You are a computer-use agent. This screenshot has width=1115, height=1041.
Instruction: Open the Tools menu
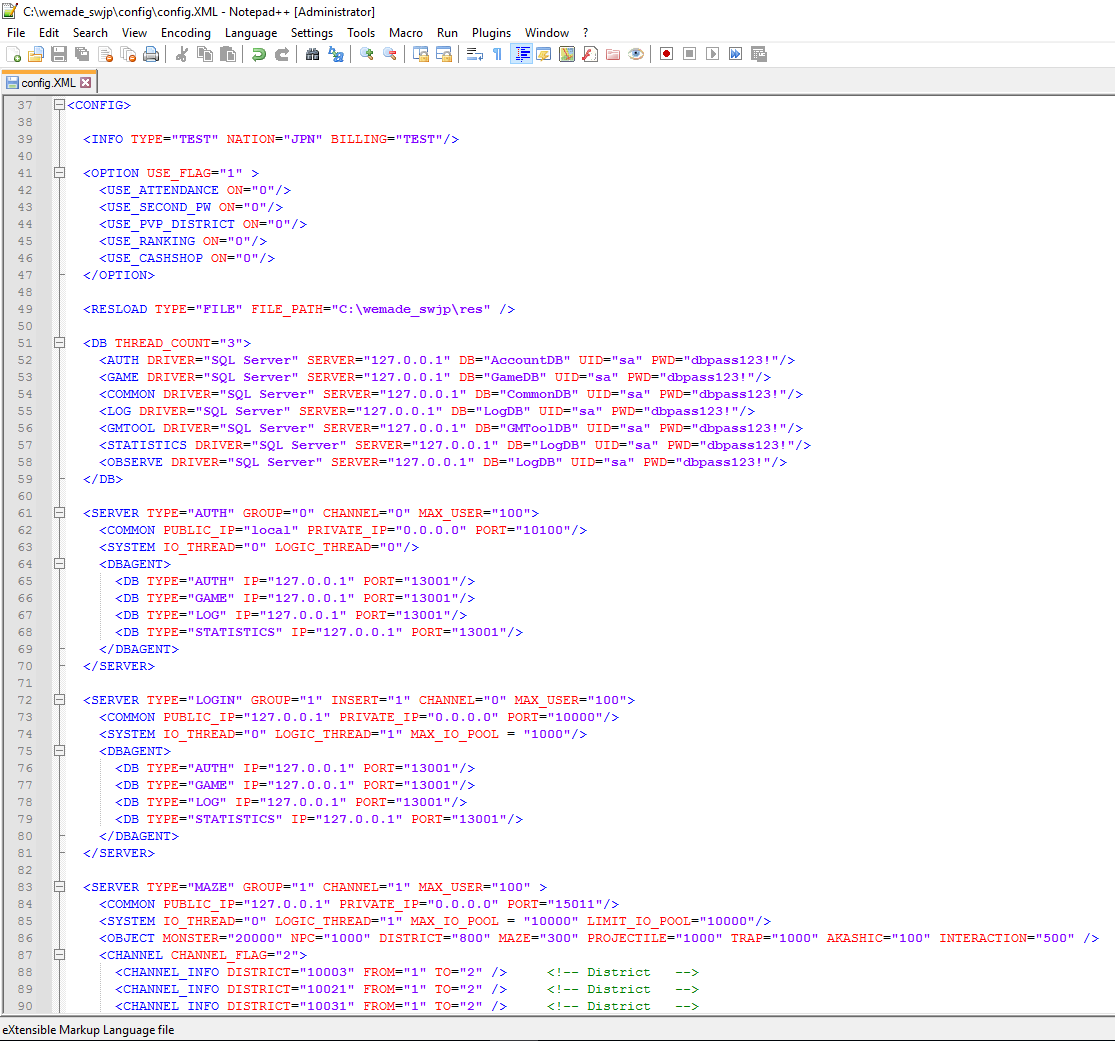(x=361, y=33)
